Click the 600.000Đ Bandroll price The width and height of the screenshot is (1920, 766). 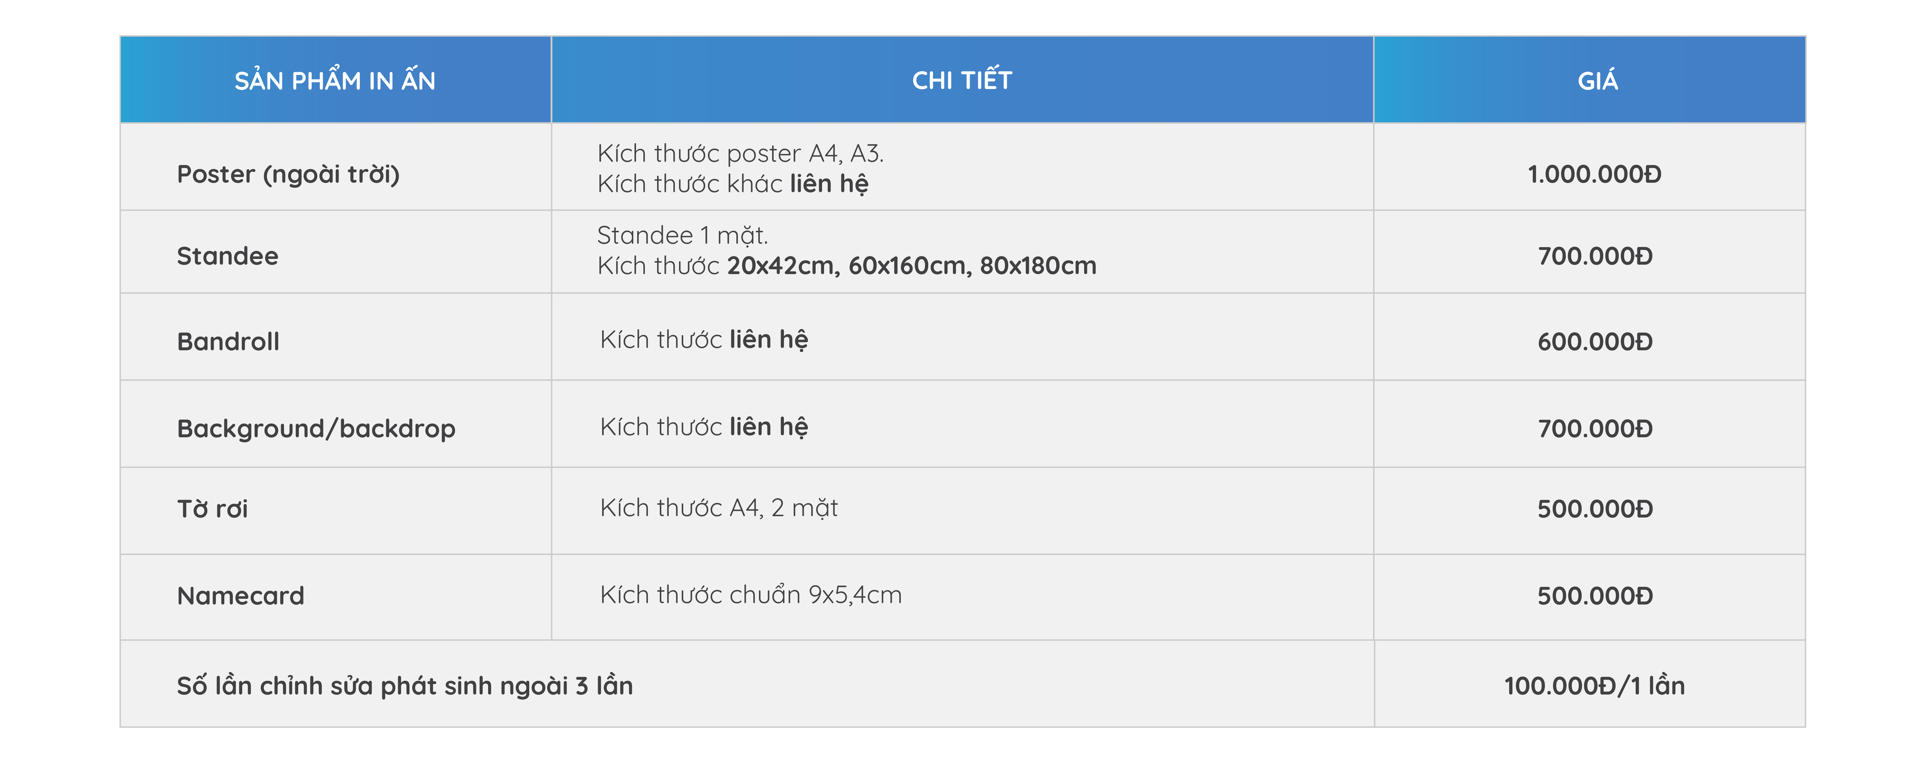(1595, 341)
